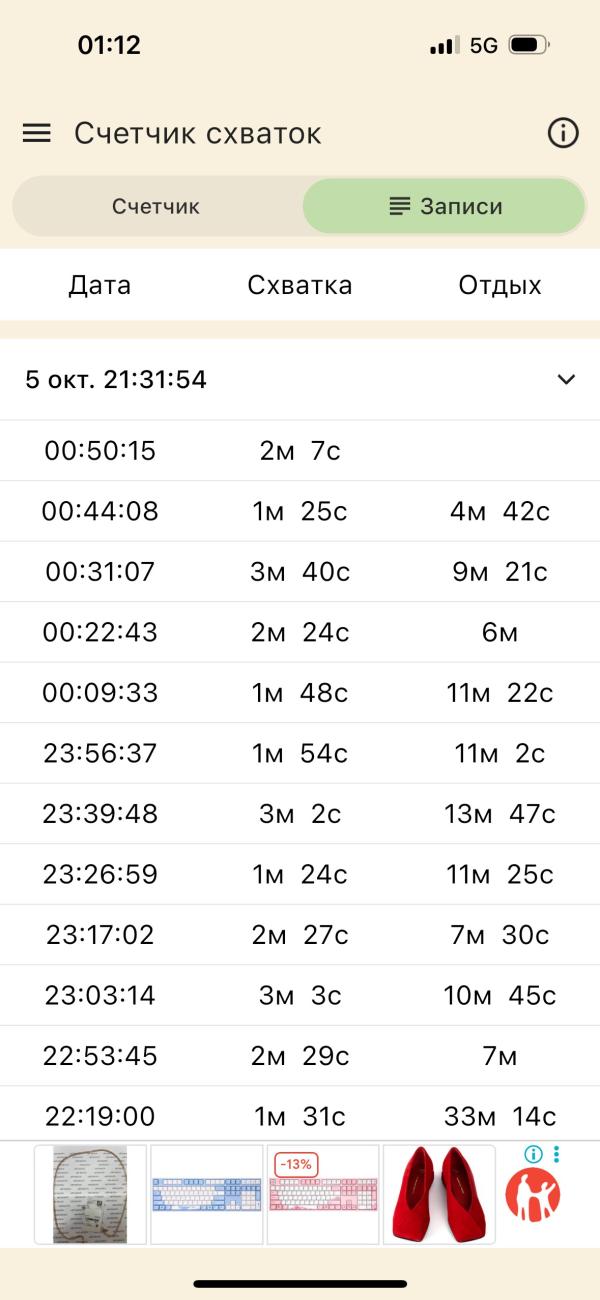Screen dimensions: 600x1300
Task: Select the Записи tab
Action: point(445,207)
